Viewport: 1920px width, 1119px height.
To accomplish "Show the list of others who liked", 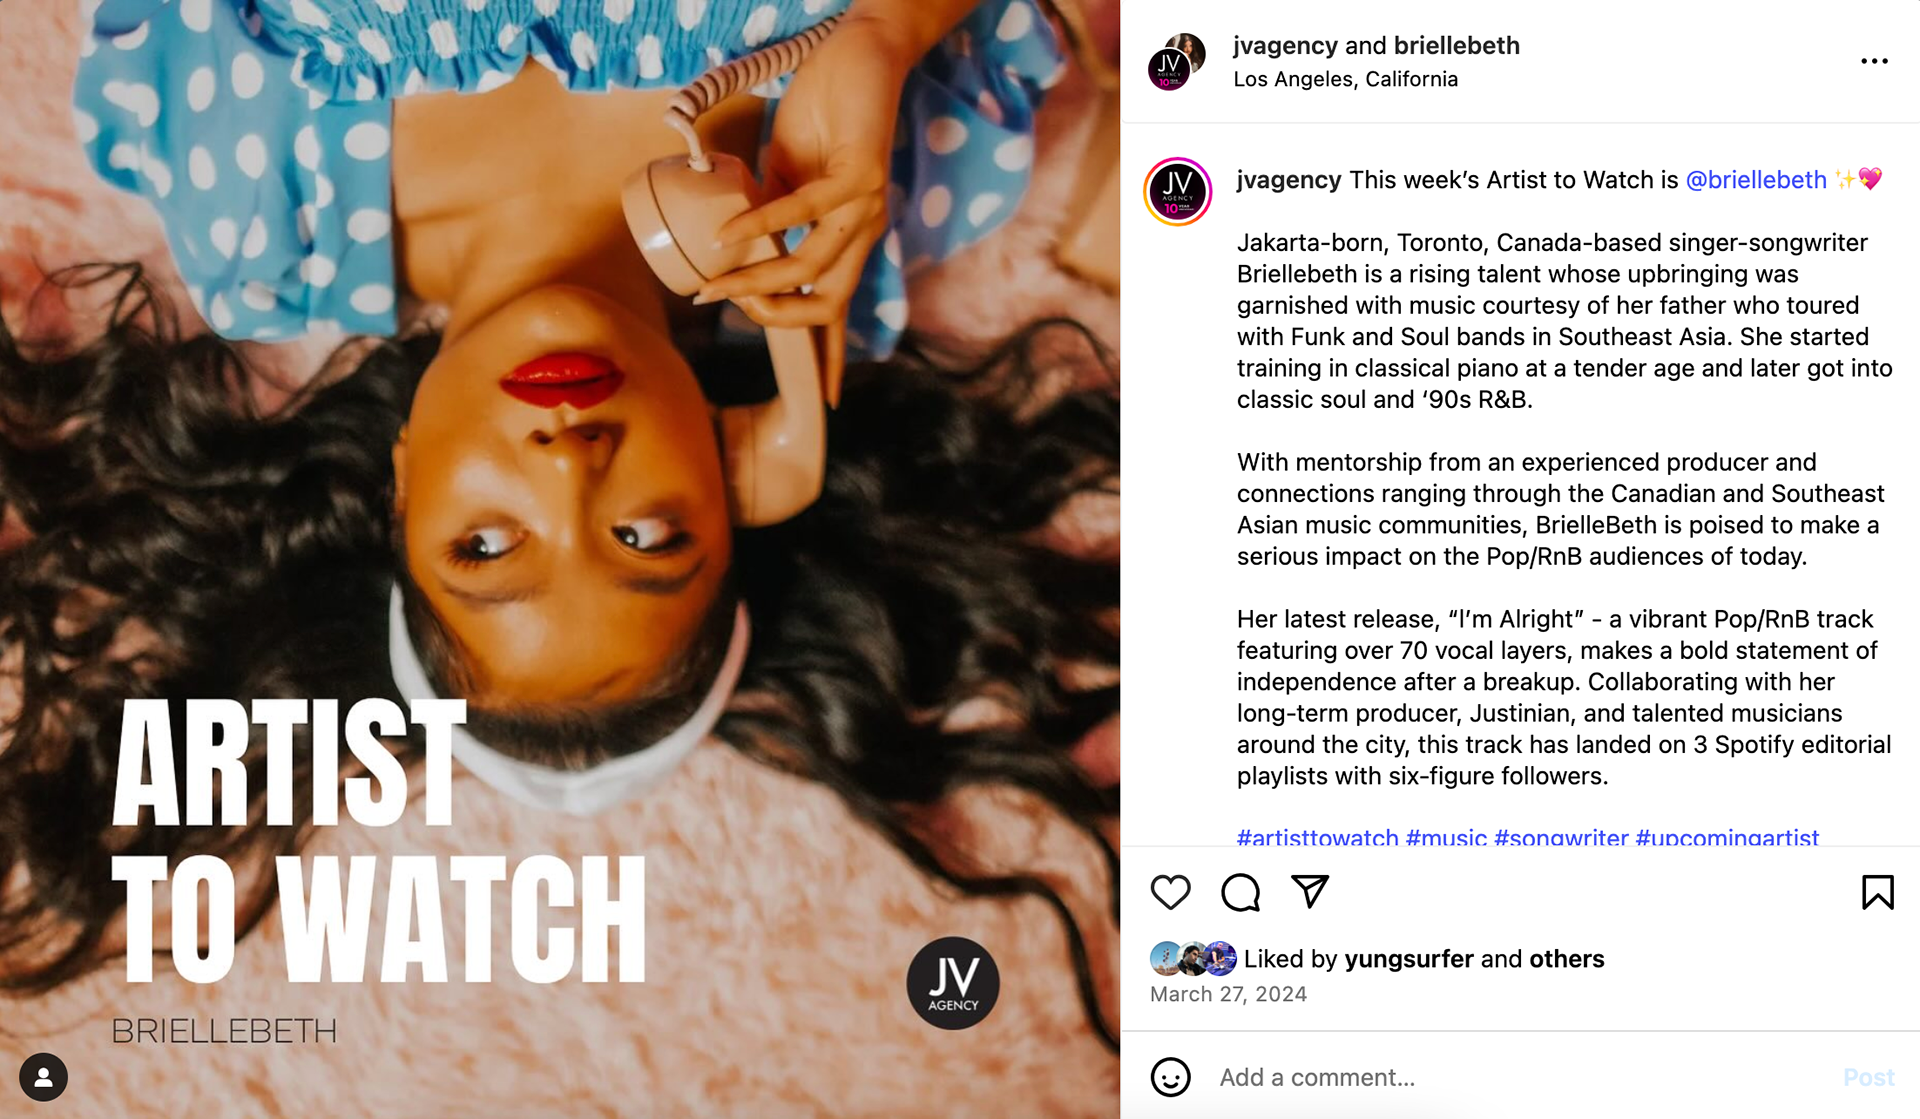I will (x=1566, y=958).
